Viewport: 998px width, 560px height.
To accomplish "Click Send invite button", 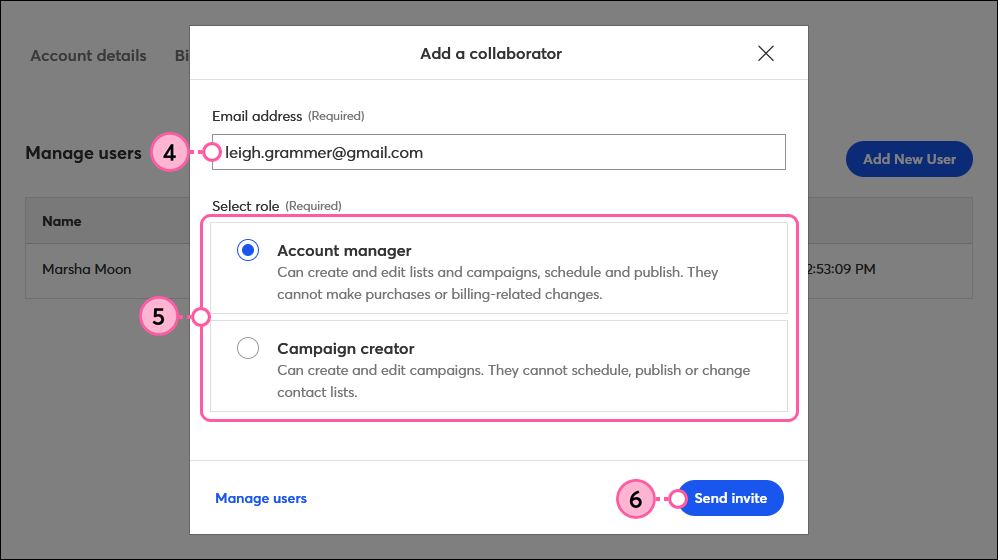I will [x=730, y=498].
